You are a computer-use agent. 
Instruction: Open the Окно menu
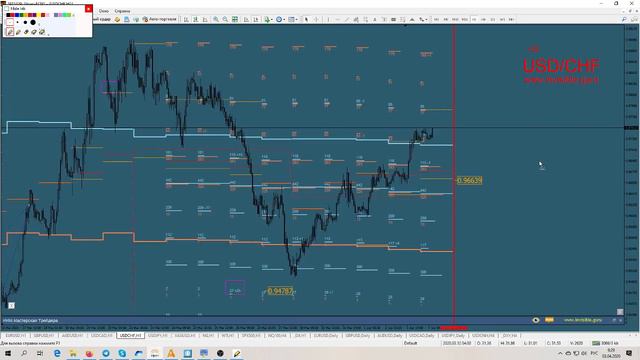pyautogui.click(x=104, y=11)
